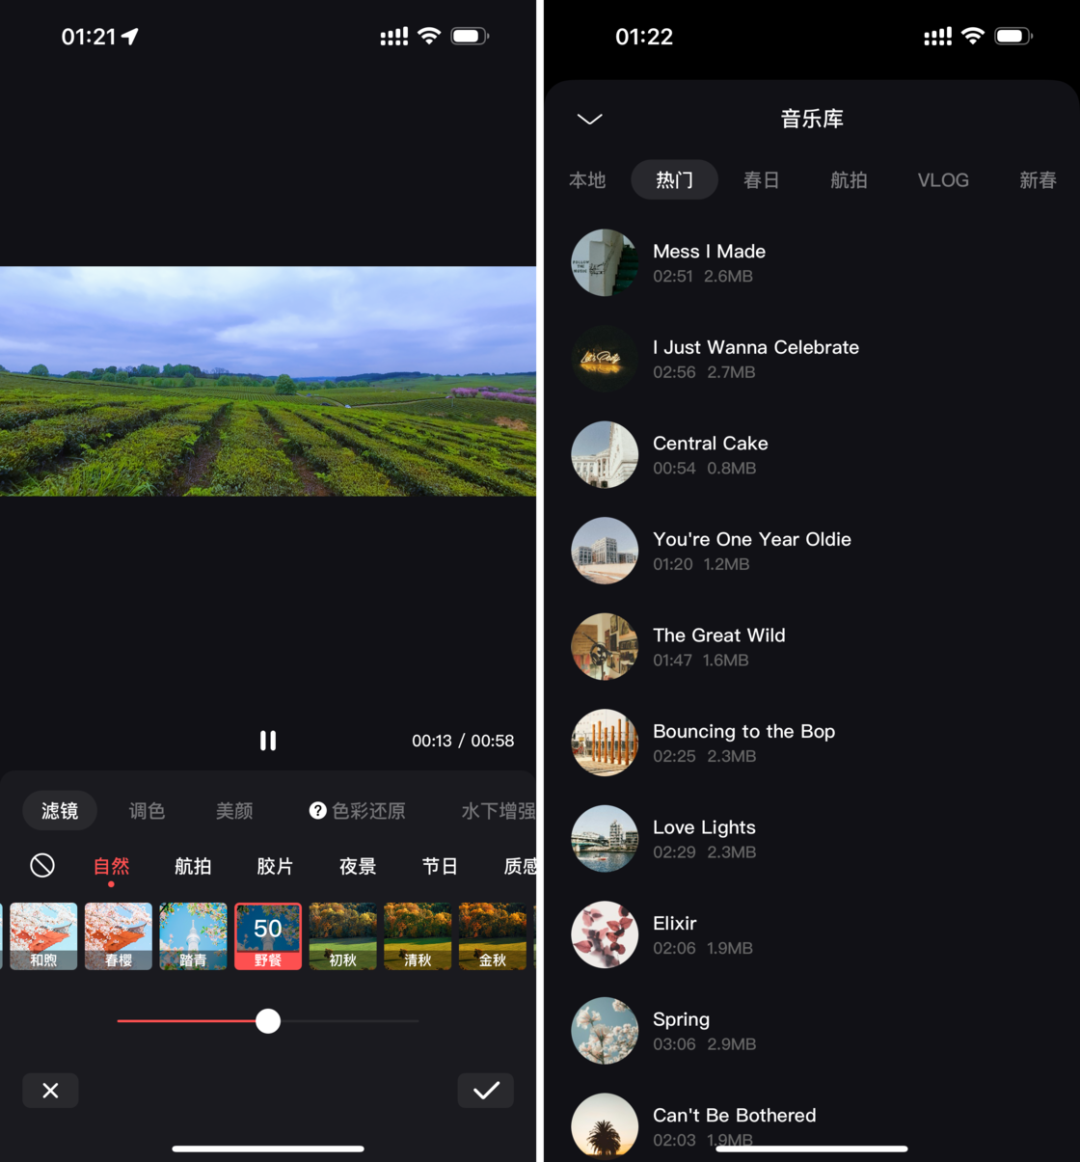
Task: Adjust the filter intensity slider handle
Action: point(268,1021)
